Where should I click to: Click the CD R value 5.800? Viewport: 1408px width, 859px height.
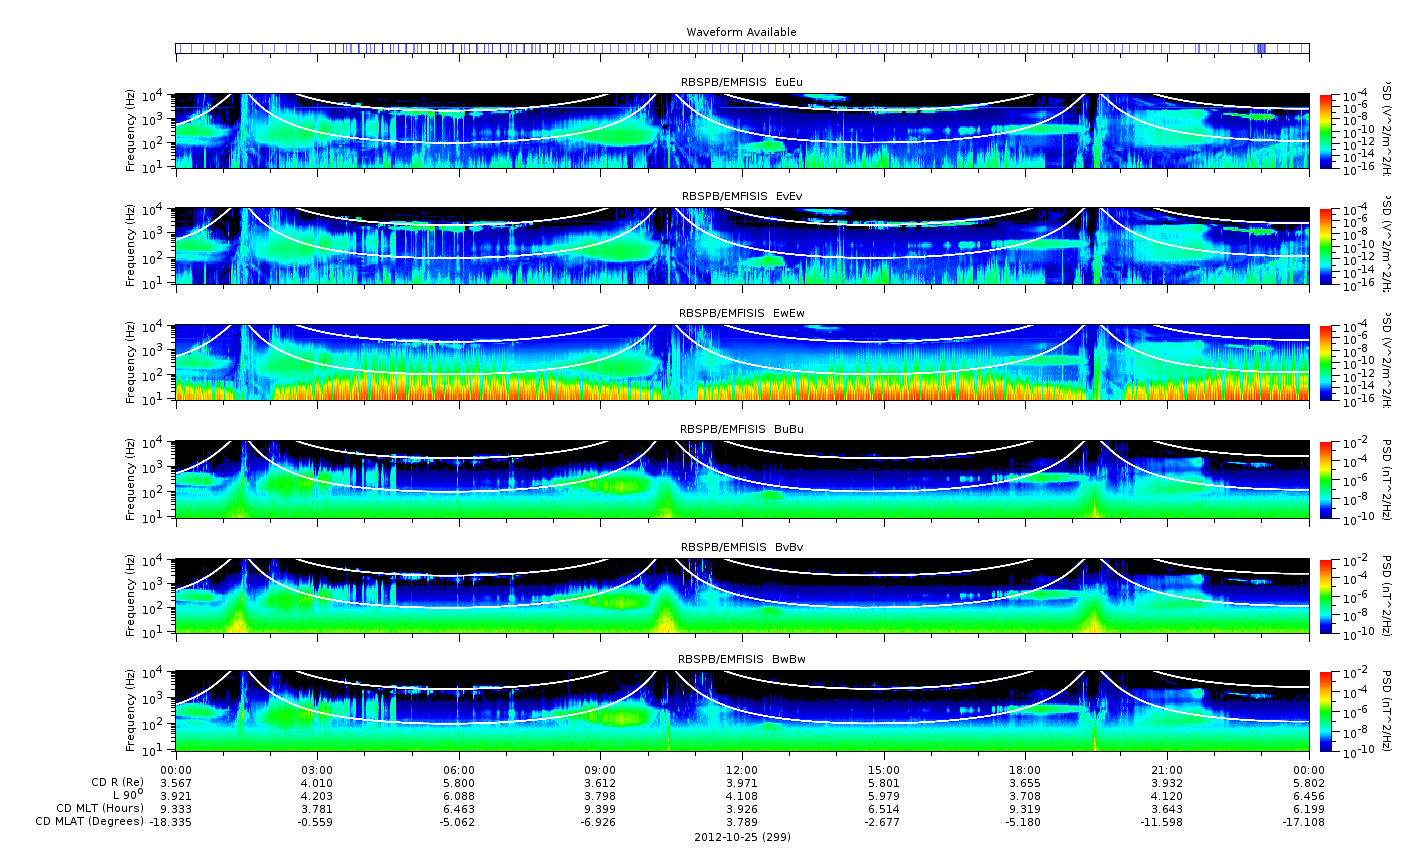coord(458,782)
